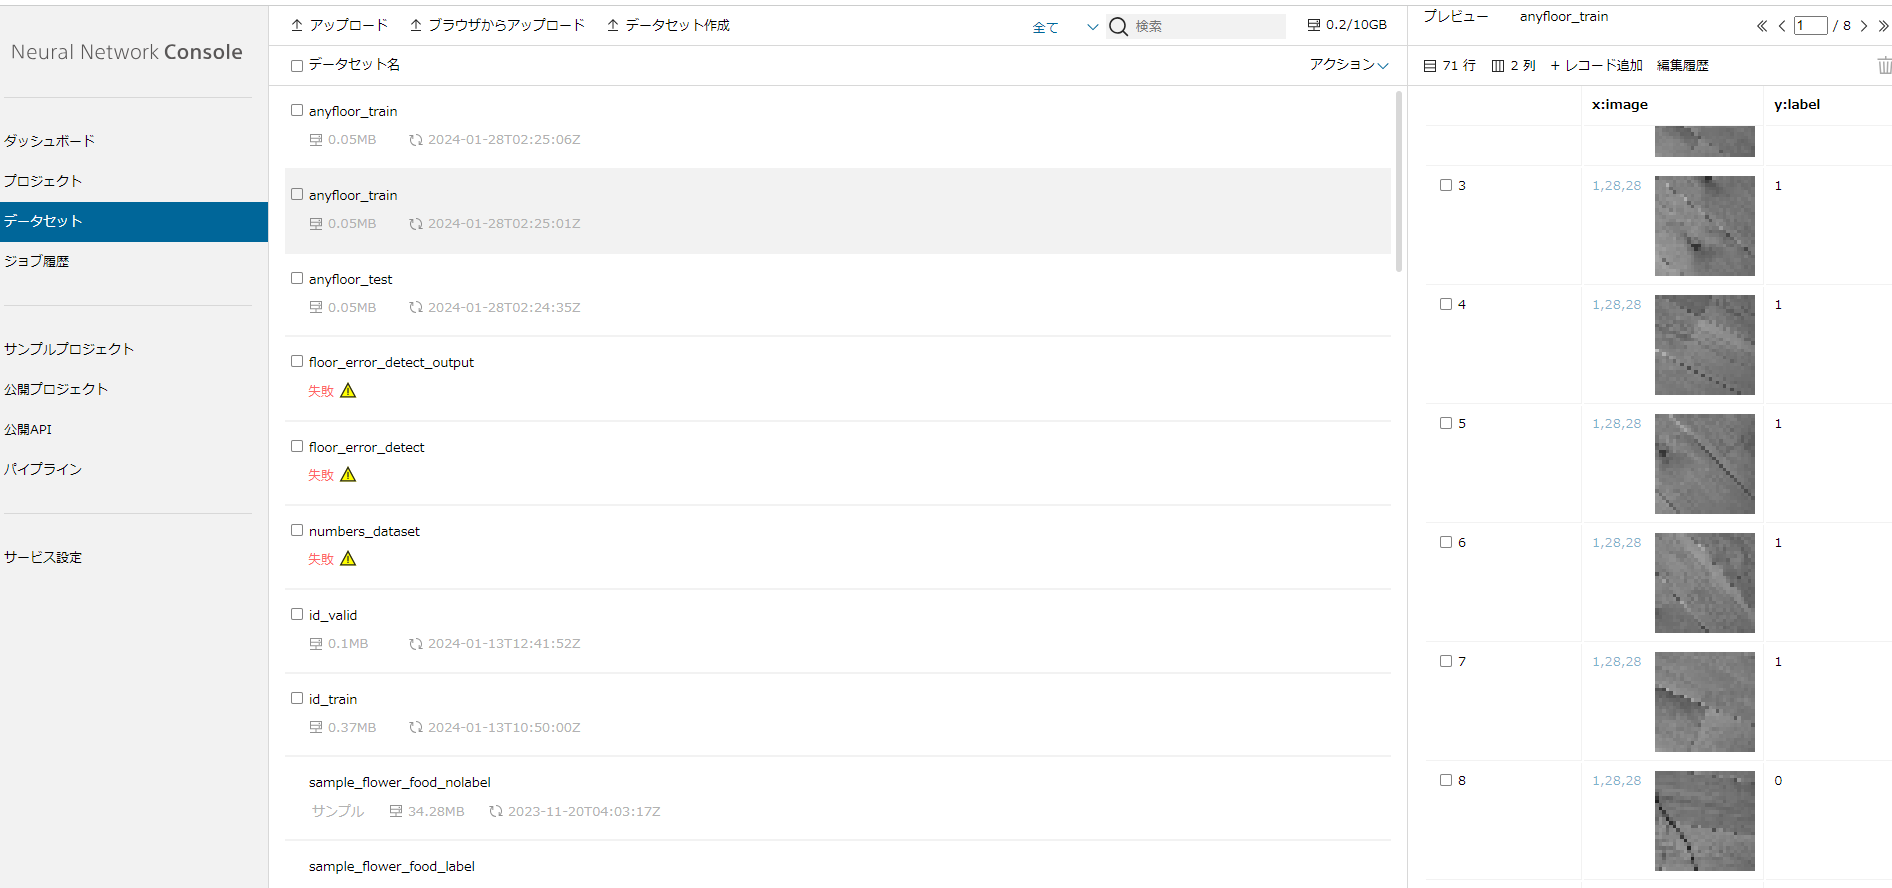Viewport: 1892px width, 888px height.
Task: Click warning icon for floor_error_detect_output
Action: click(x=348, y=391)
